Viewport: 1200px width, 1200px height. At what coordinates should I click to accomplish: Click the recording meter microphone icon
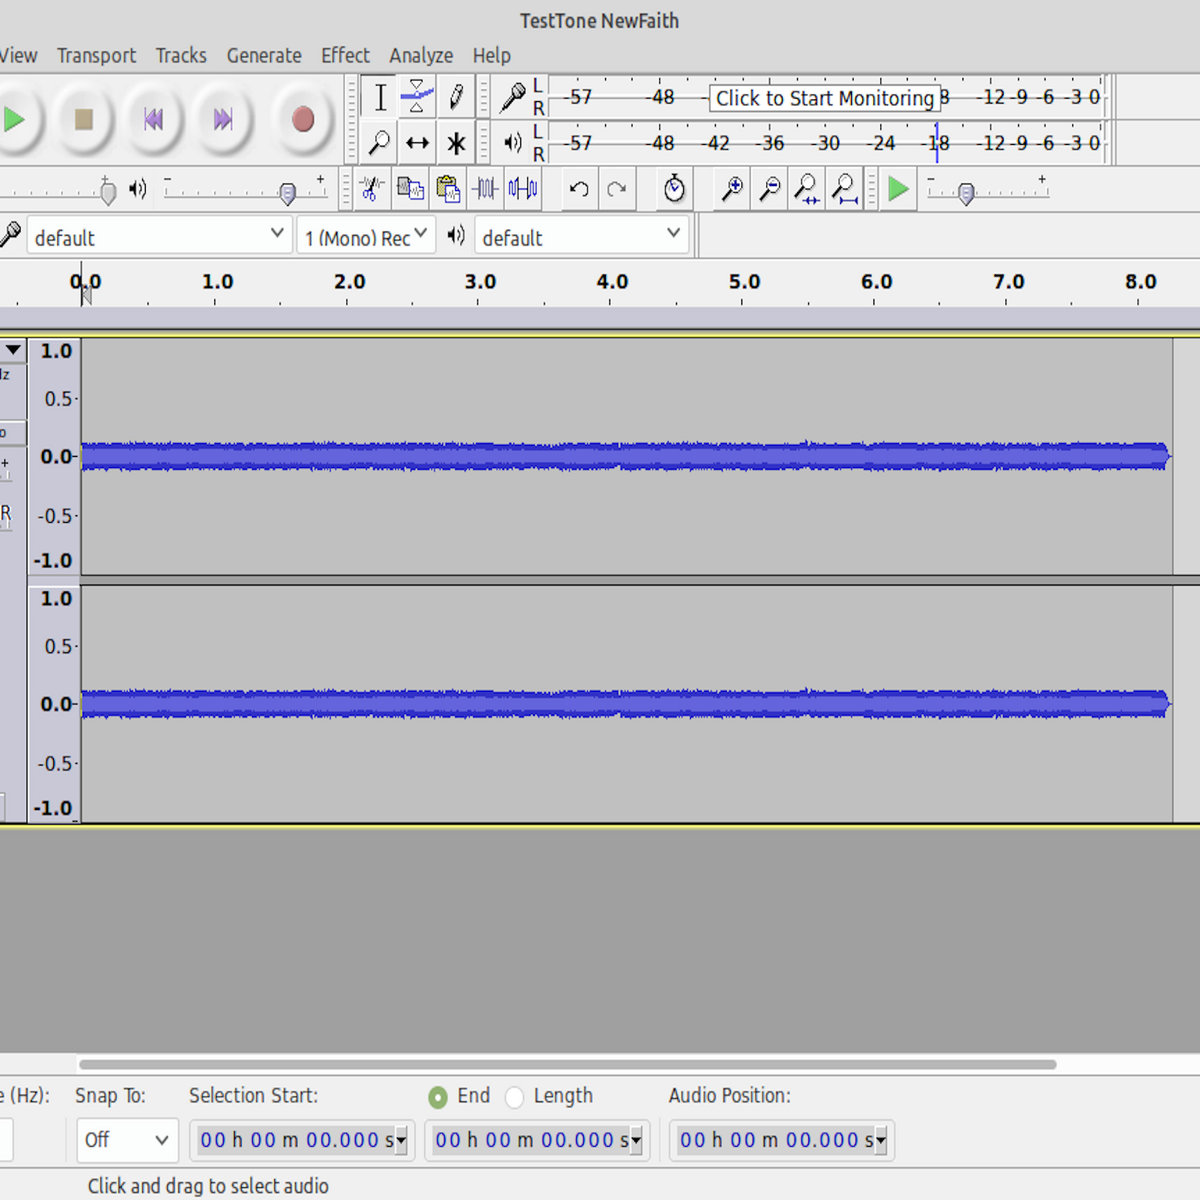[513, 97]
